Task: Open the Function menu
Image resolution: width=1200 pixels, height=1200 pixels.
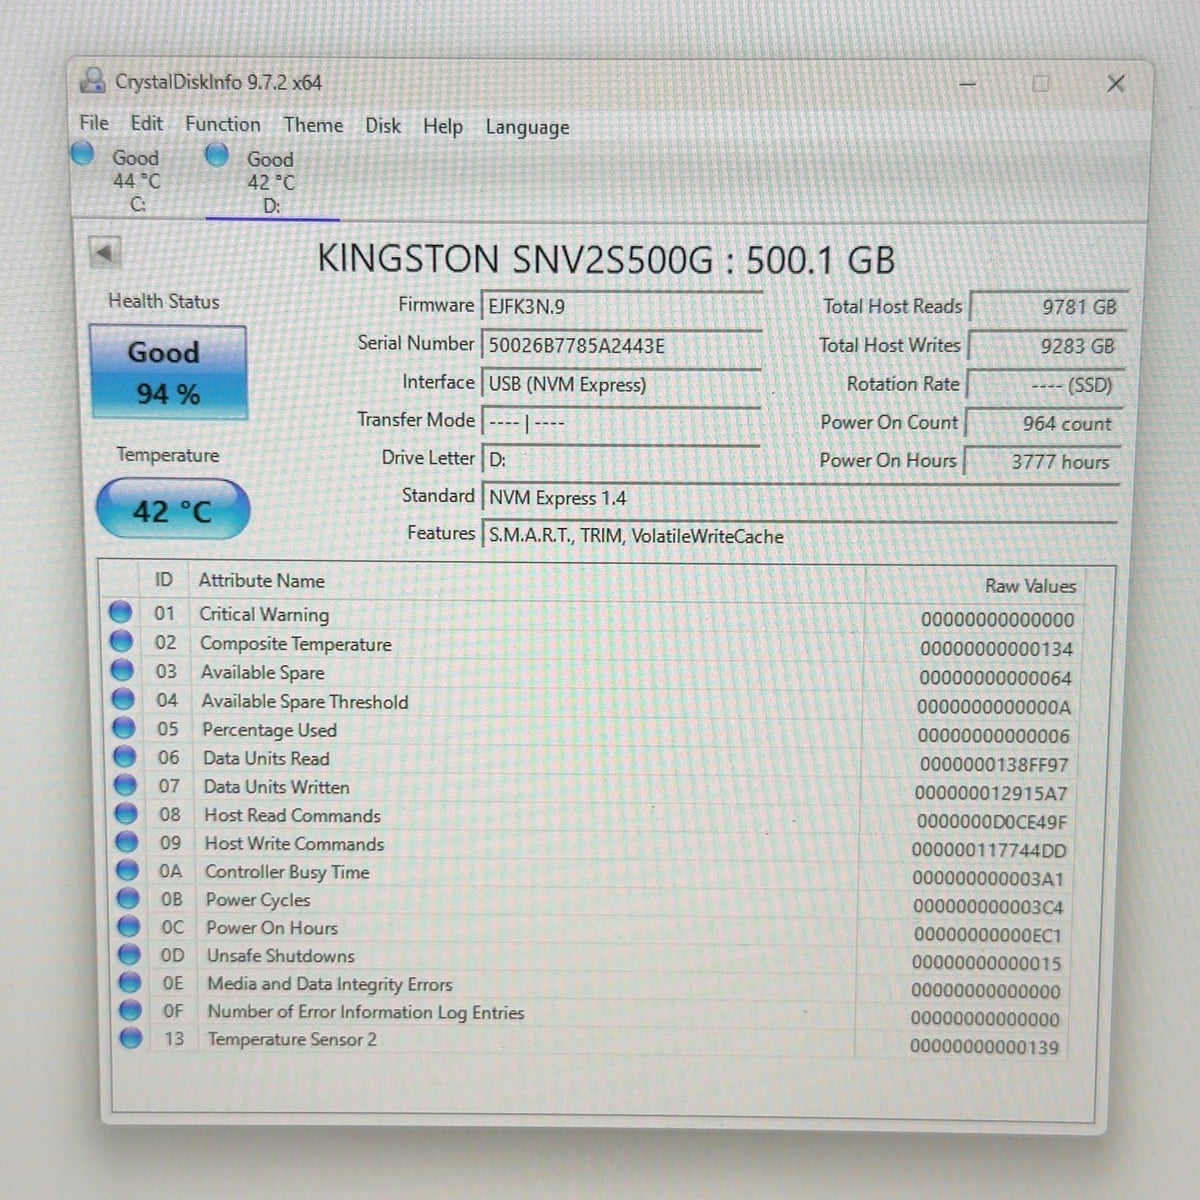Action: [223, 124]
